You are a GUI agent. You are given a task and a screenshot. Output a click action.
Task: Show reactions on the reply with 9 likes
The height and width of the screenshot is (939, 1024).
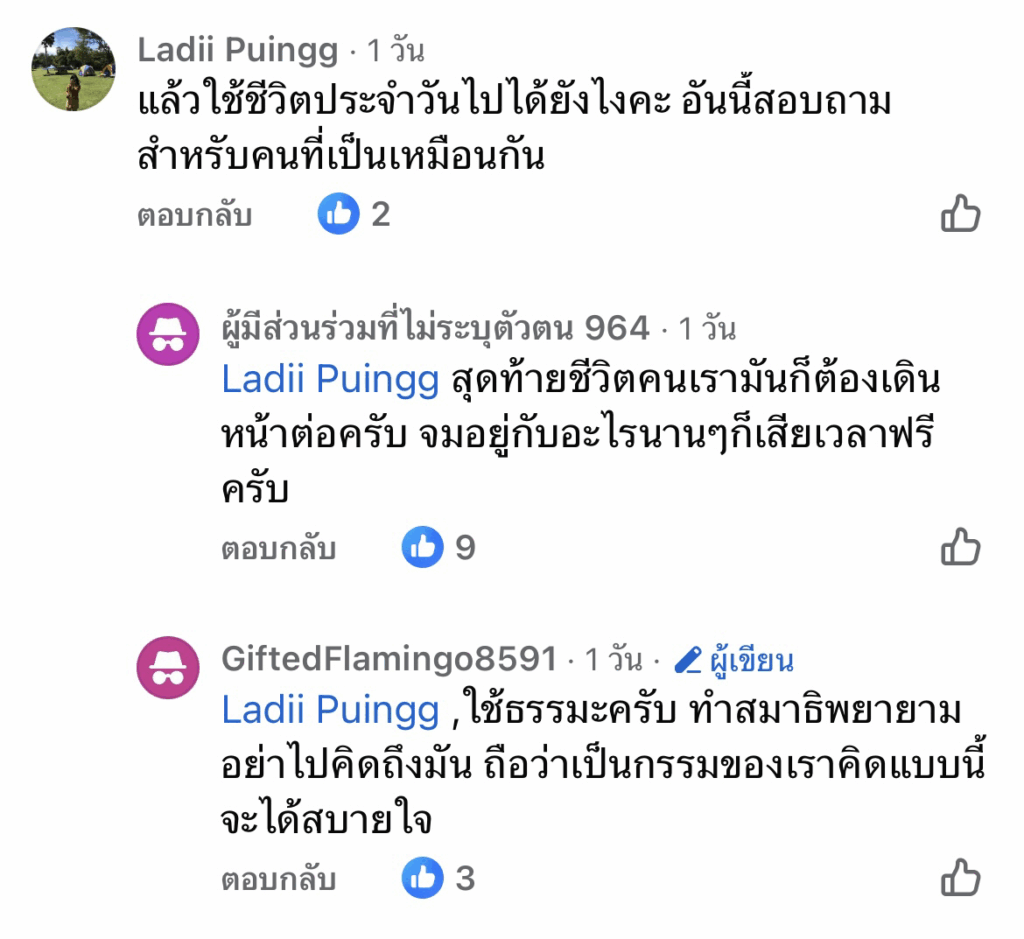click(x=422, y=547)
